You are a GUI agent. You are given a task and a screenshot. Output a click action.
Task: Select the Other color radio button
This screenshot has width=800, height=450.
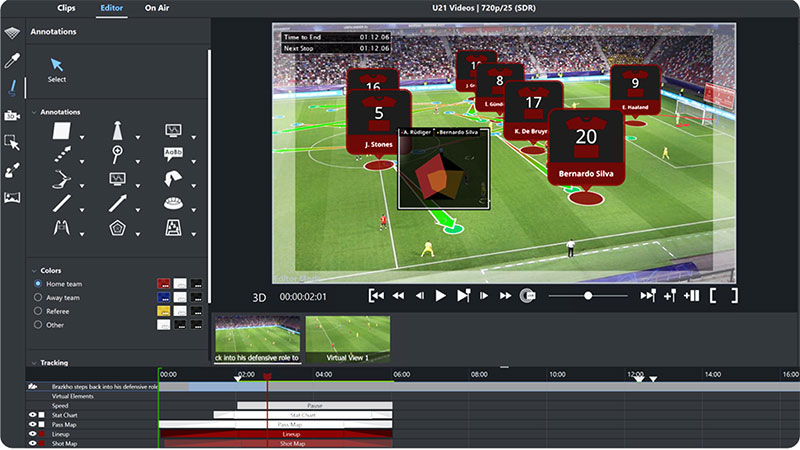point(38,325)
